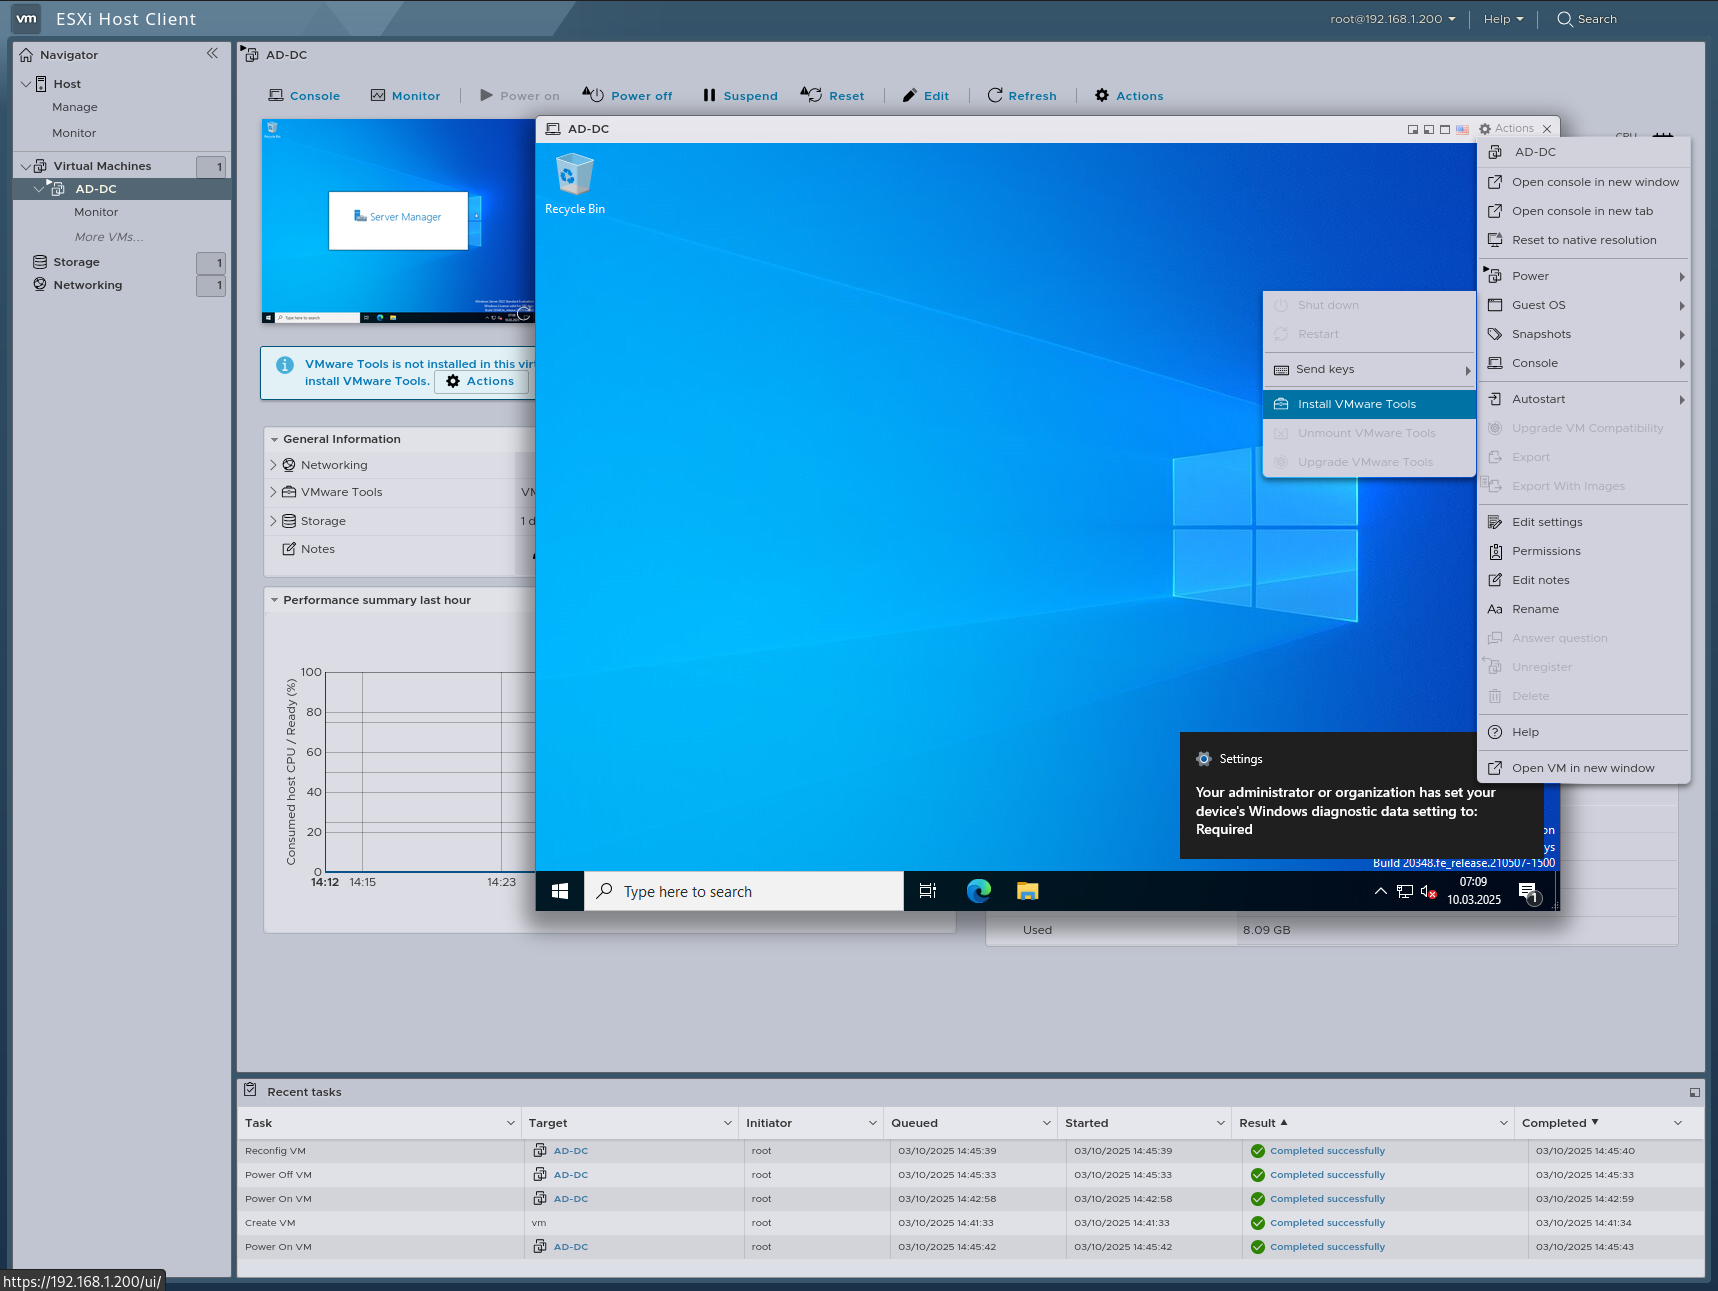The width and height of the screenshot is (1718, 1291).
Task: Collapse the Navigator panel with the double chevron
Action: [x=212, y=53]
